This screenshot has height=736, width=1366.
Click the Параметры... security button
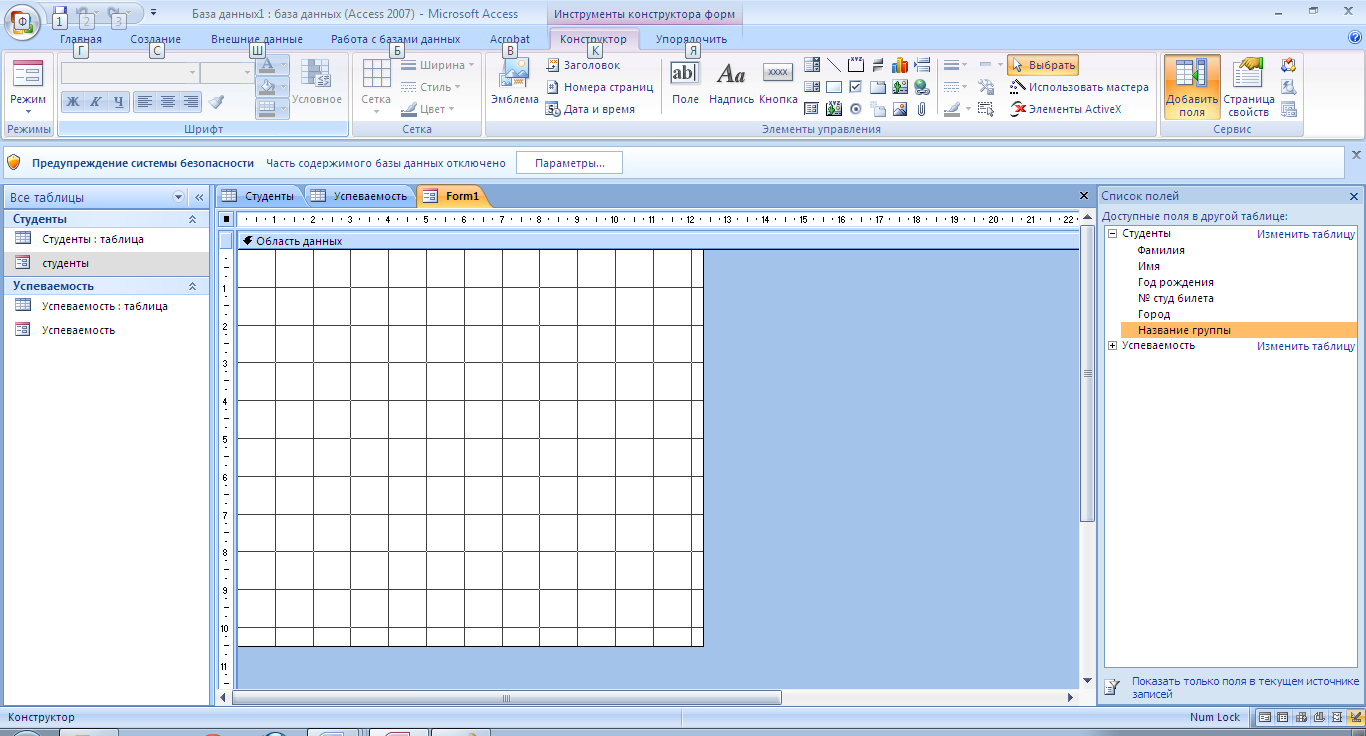[569, 163]
